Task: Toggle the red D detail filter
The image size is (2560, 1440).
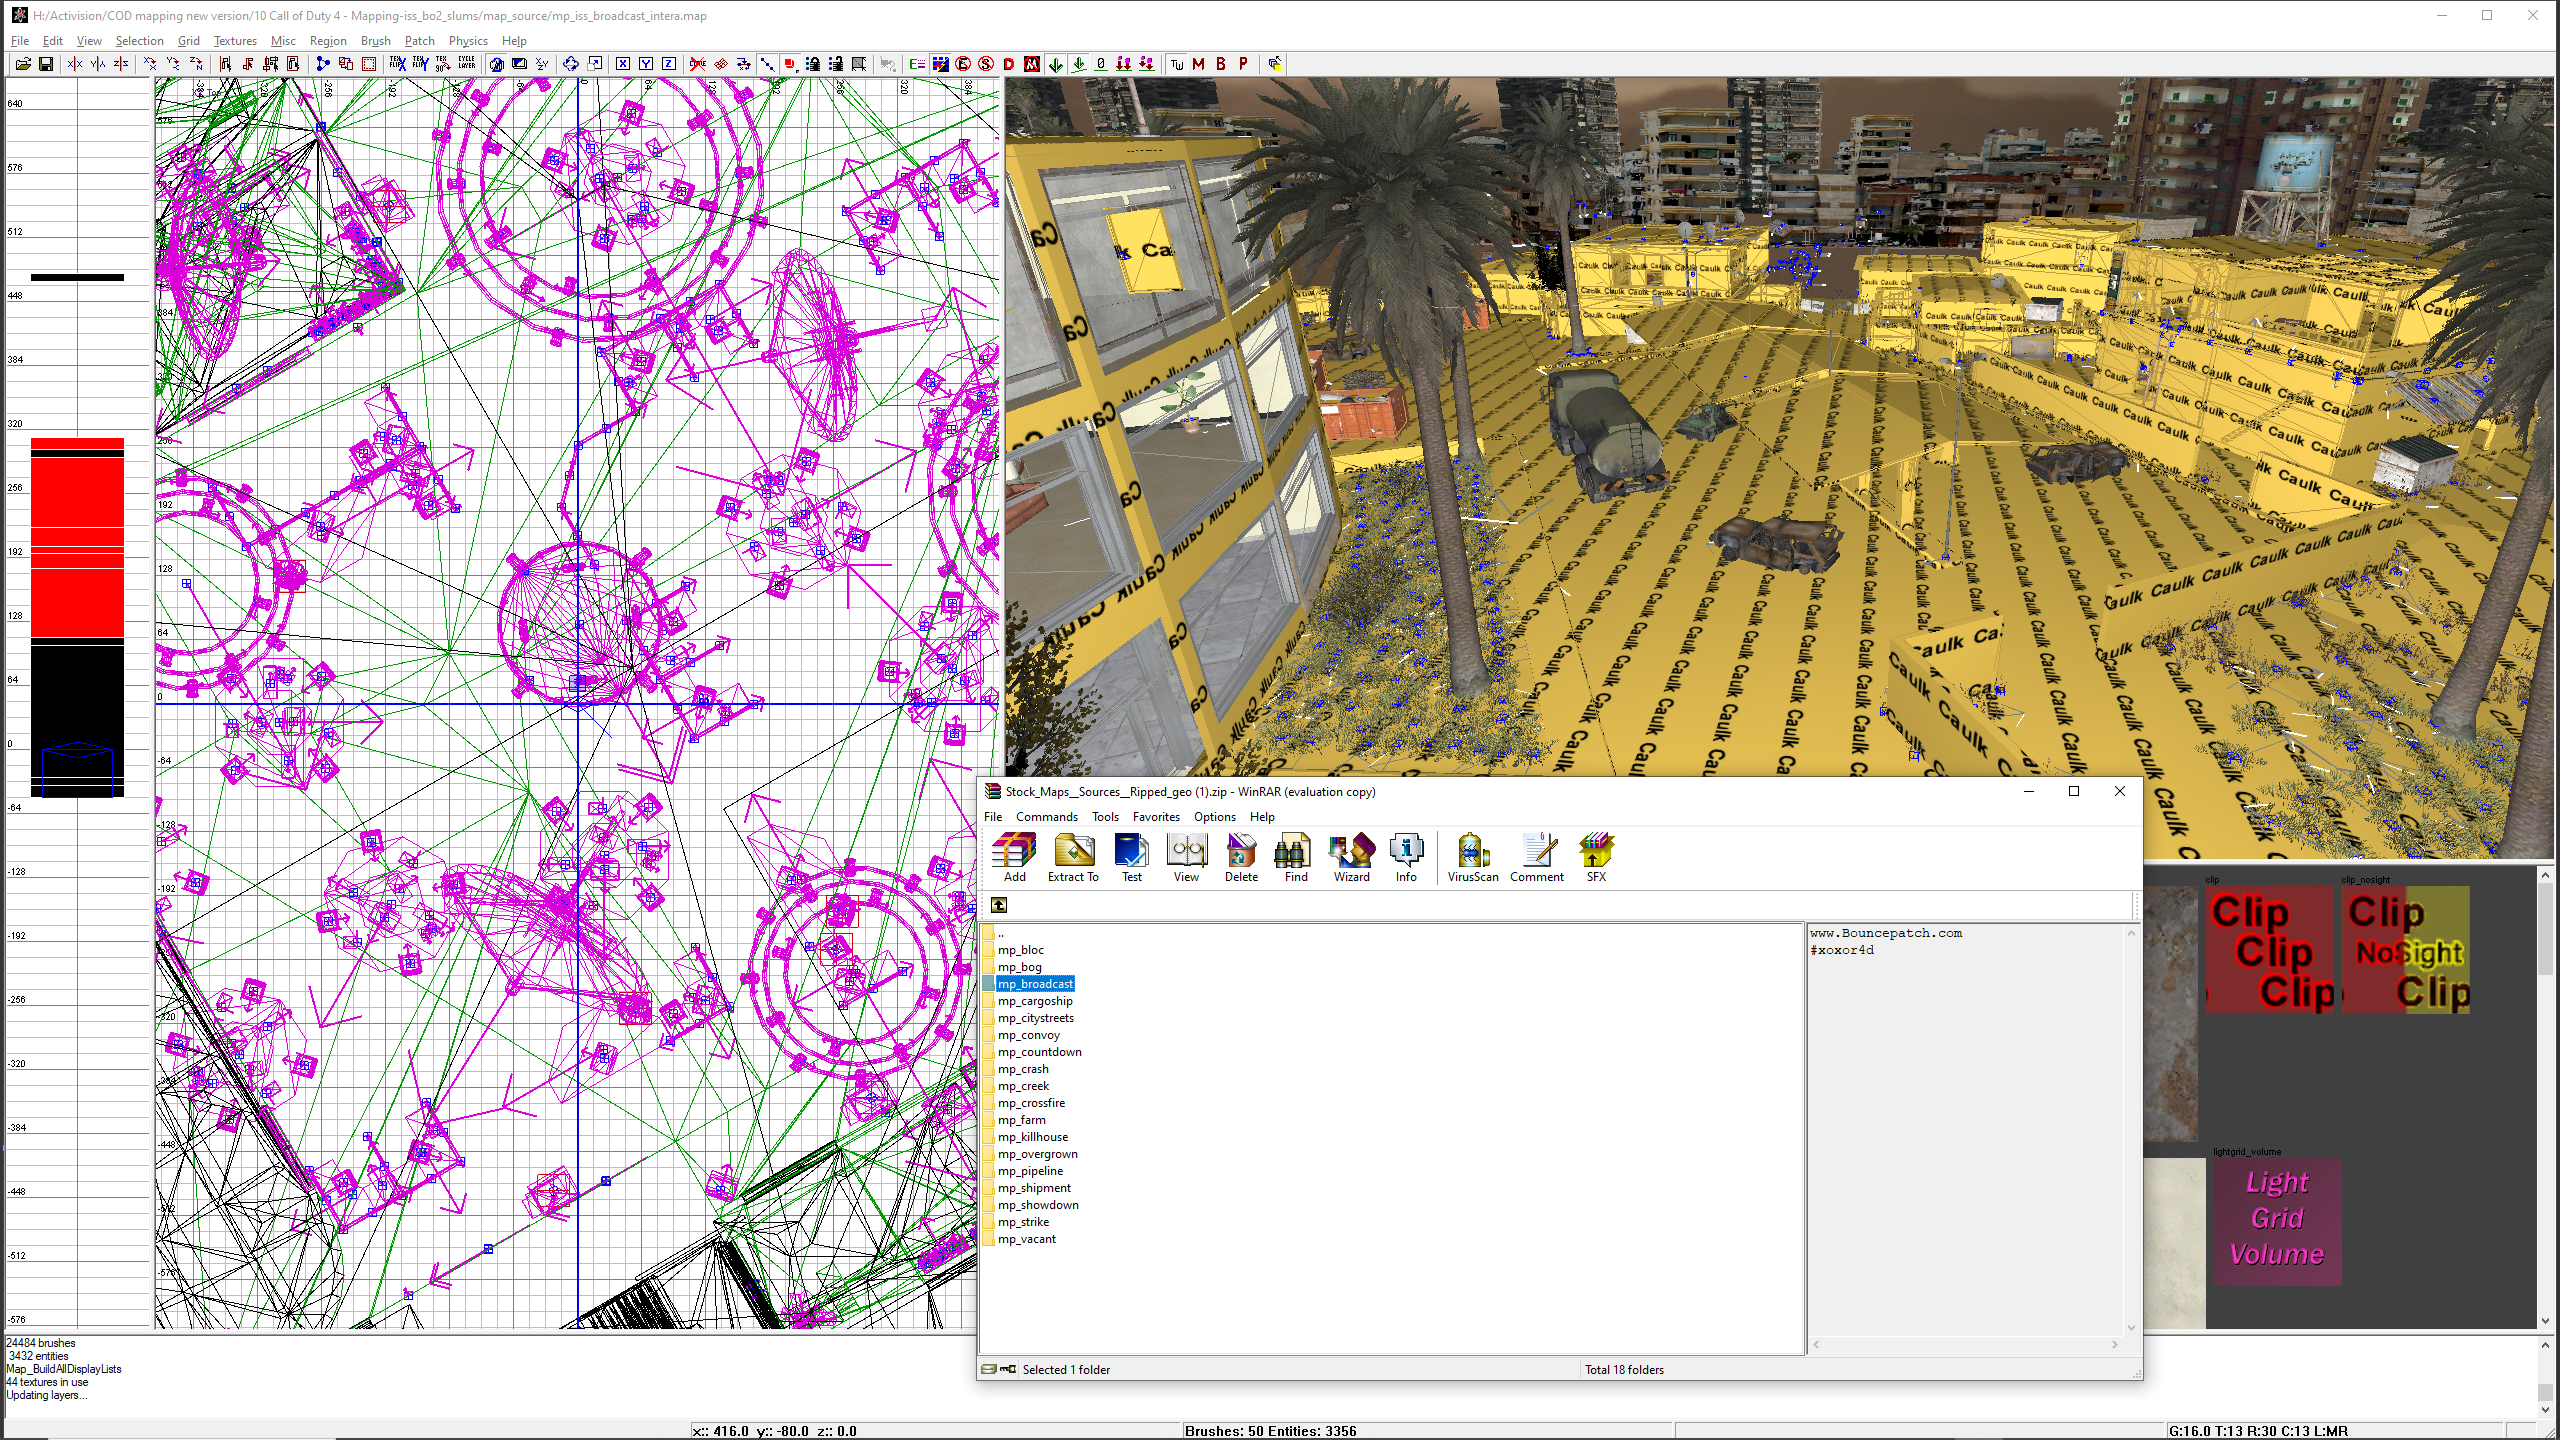Action: [x=1009, y=64]
